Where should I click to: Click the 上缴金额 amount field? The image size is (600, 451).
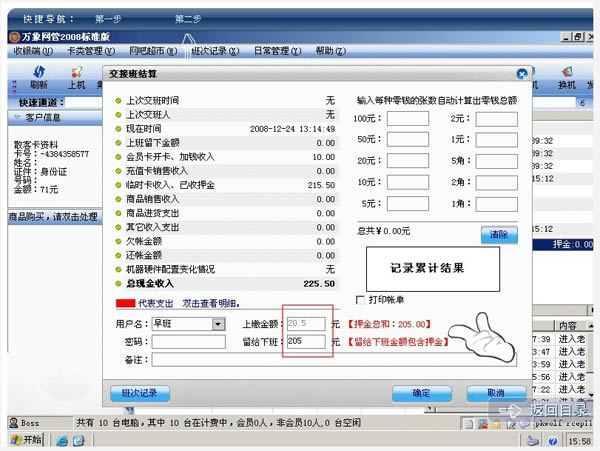click(306, 324)
